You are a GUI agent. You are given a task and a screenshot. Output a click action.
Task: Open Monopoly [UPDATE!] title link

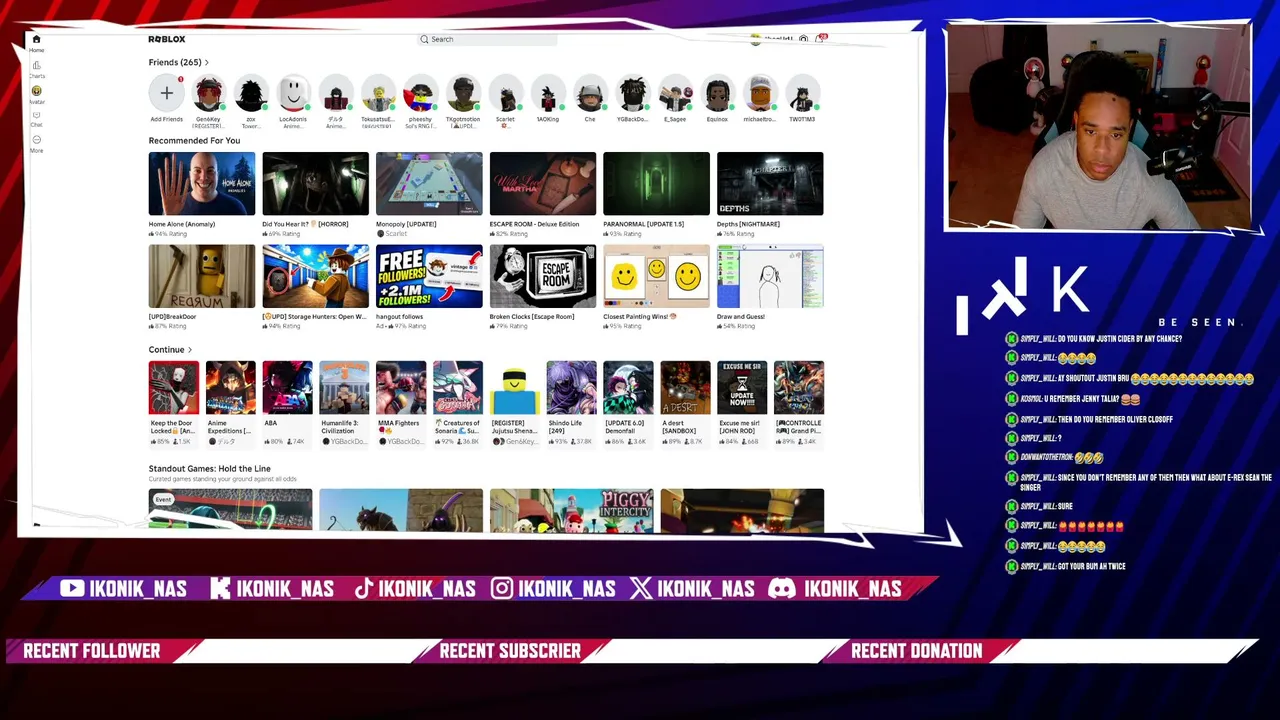pos(406,224)
